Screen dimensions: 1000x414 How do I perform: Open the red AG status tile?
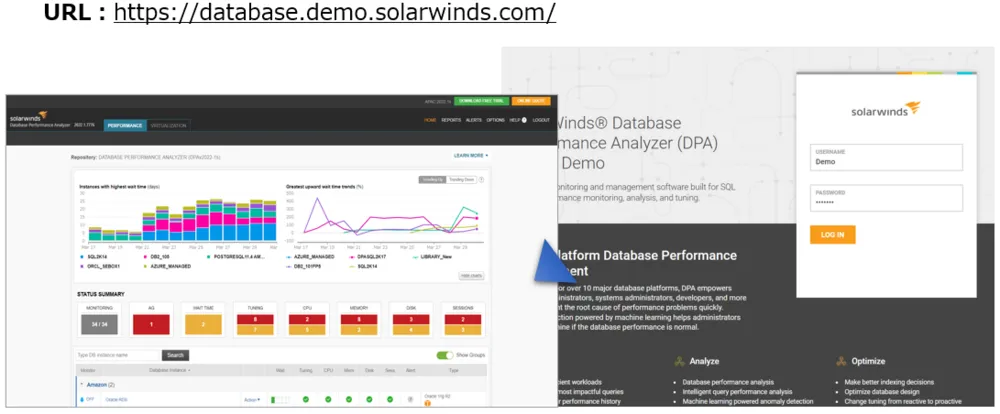point(151,324)
